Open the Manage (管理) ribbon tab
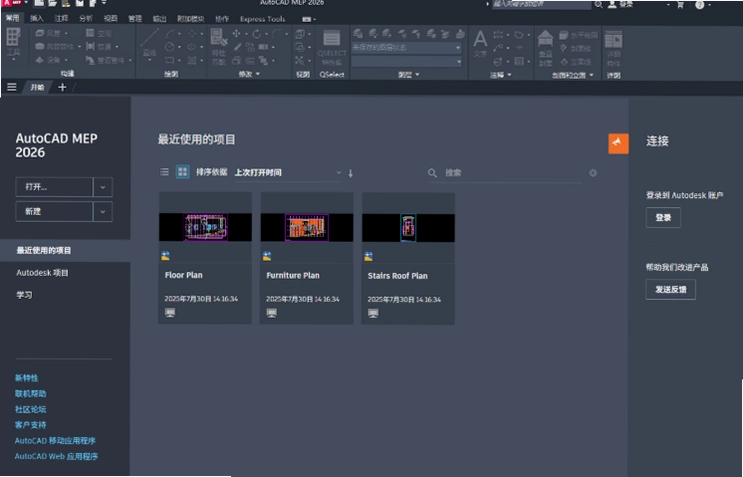The width and height of the screenshot is (743, 477). pos(135,18)
